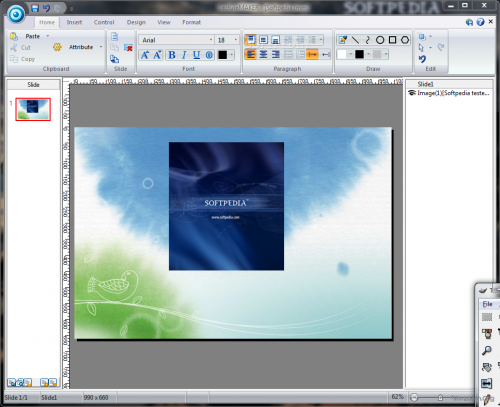Click the Copy button
The width and height of the screenshot is (500, 407).
(x=22, y=59)
